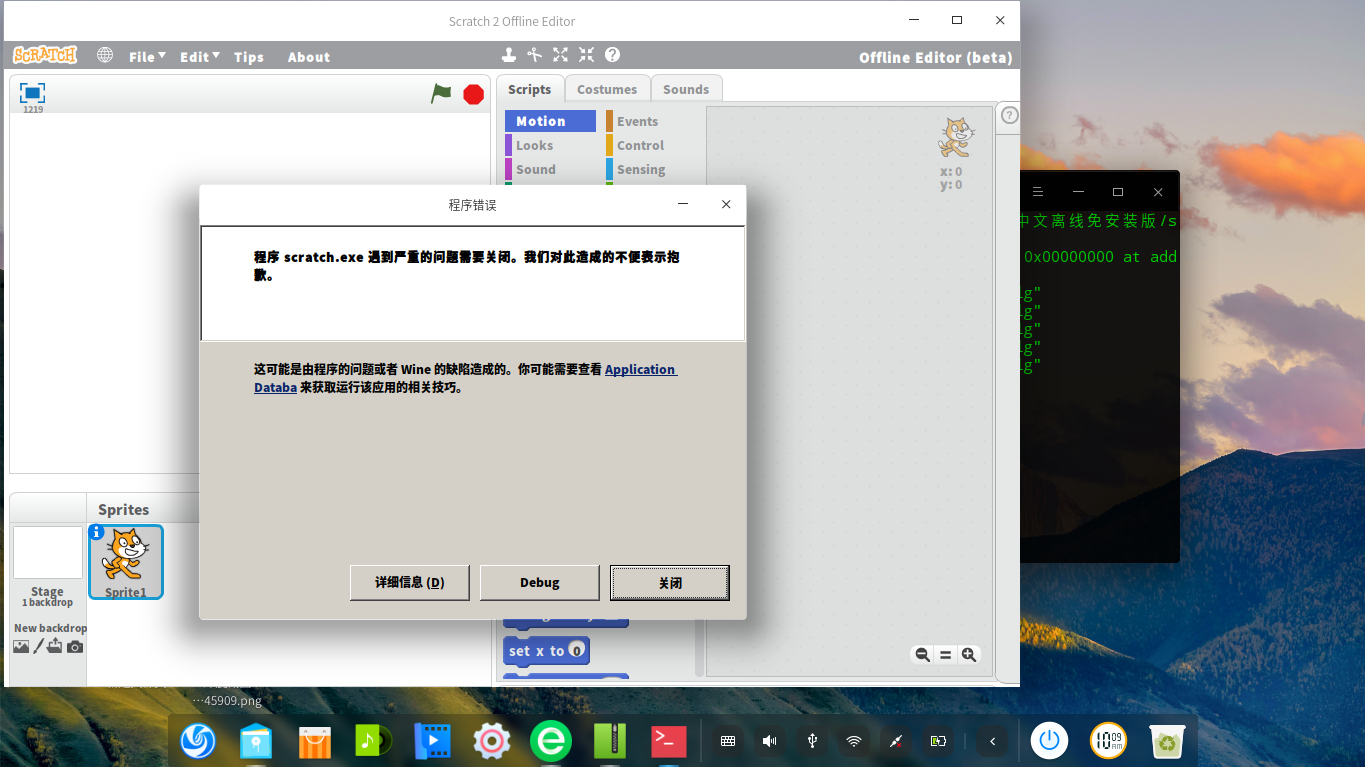Screen dimensions: 1365x767
Task: Switch to the Sounds tab
Action: coord(686,89)
